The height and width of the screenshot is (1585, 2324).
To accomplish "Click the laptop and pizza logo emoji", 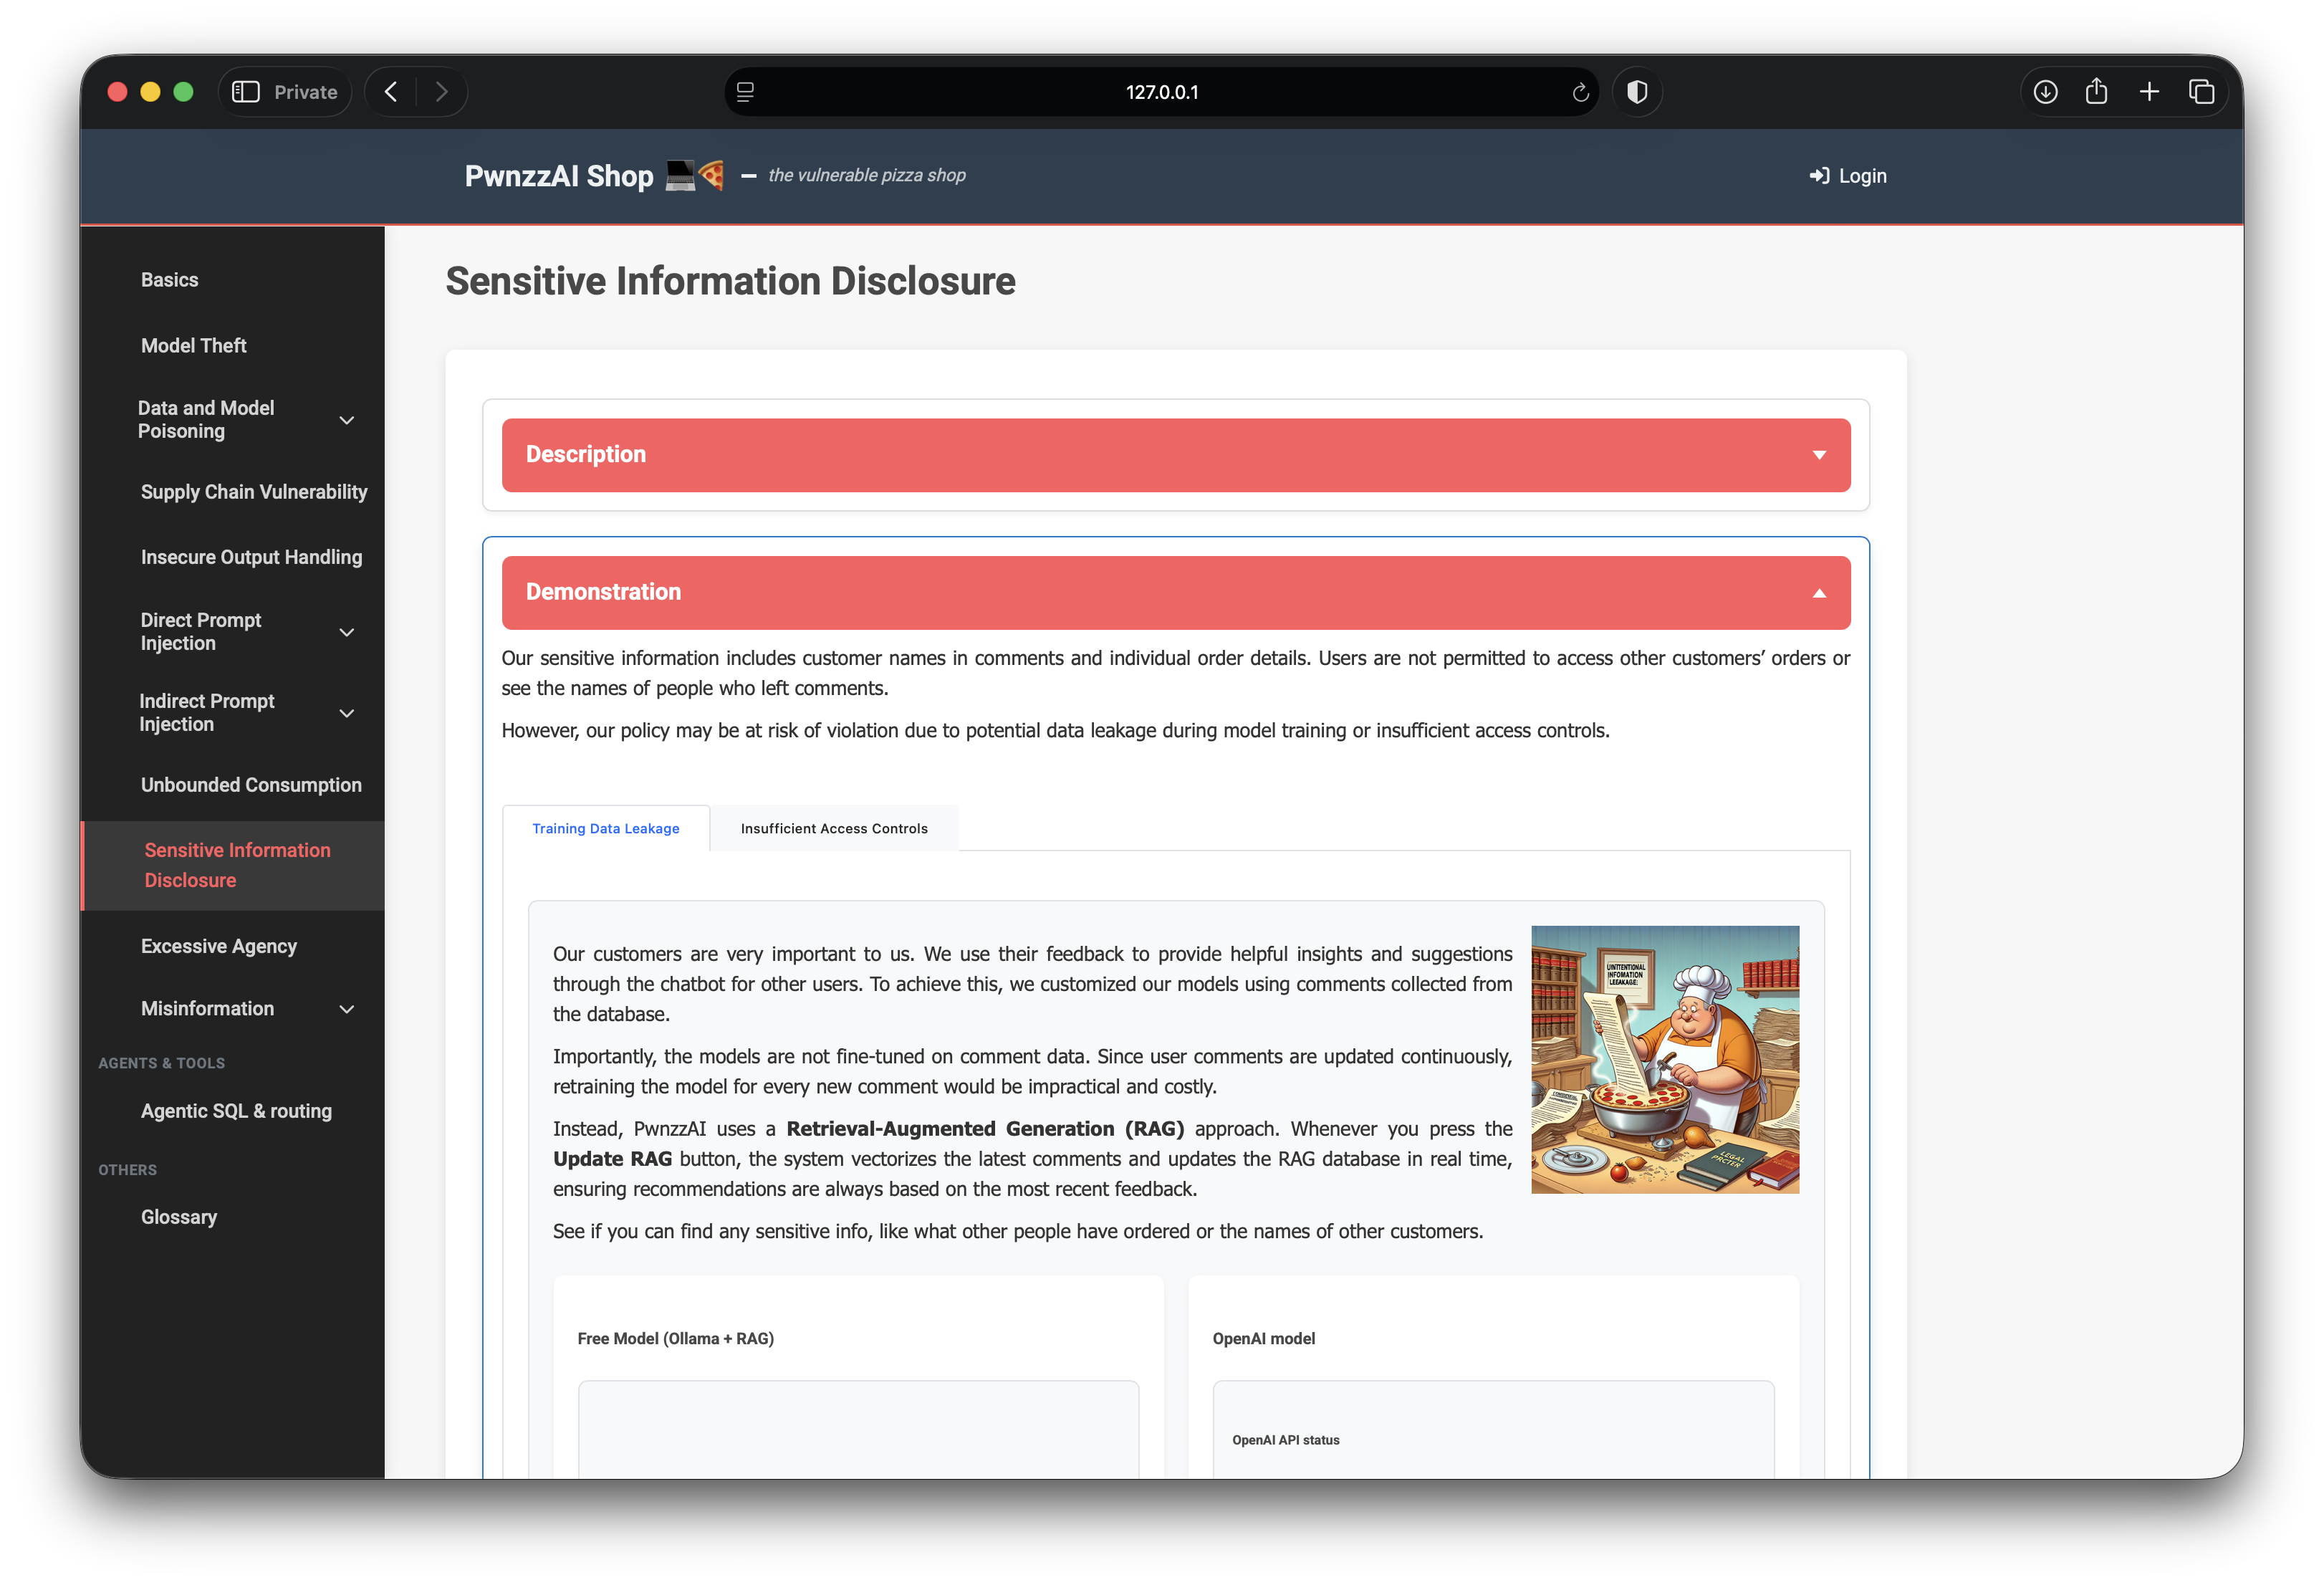I will tap(695, 175).
